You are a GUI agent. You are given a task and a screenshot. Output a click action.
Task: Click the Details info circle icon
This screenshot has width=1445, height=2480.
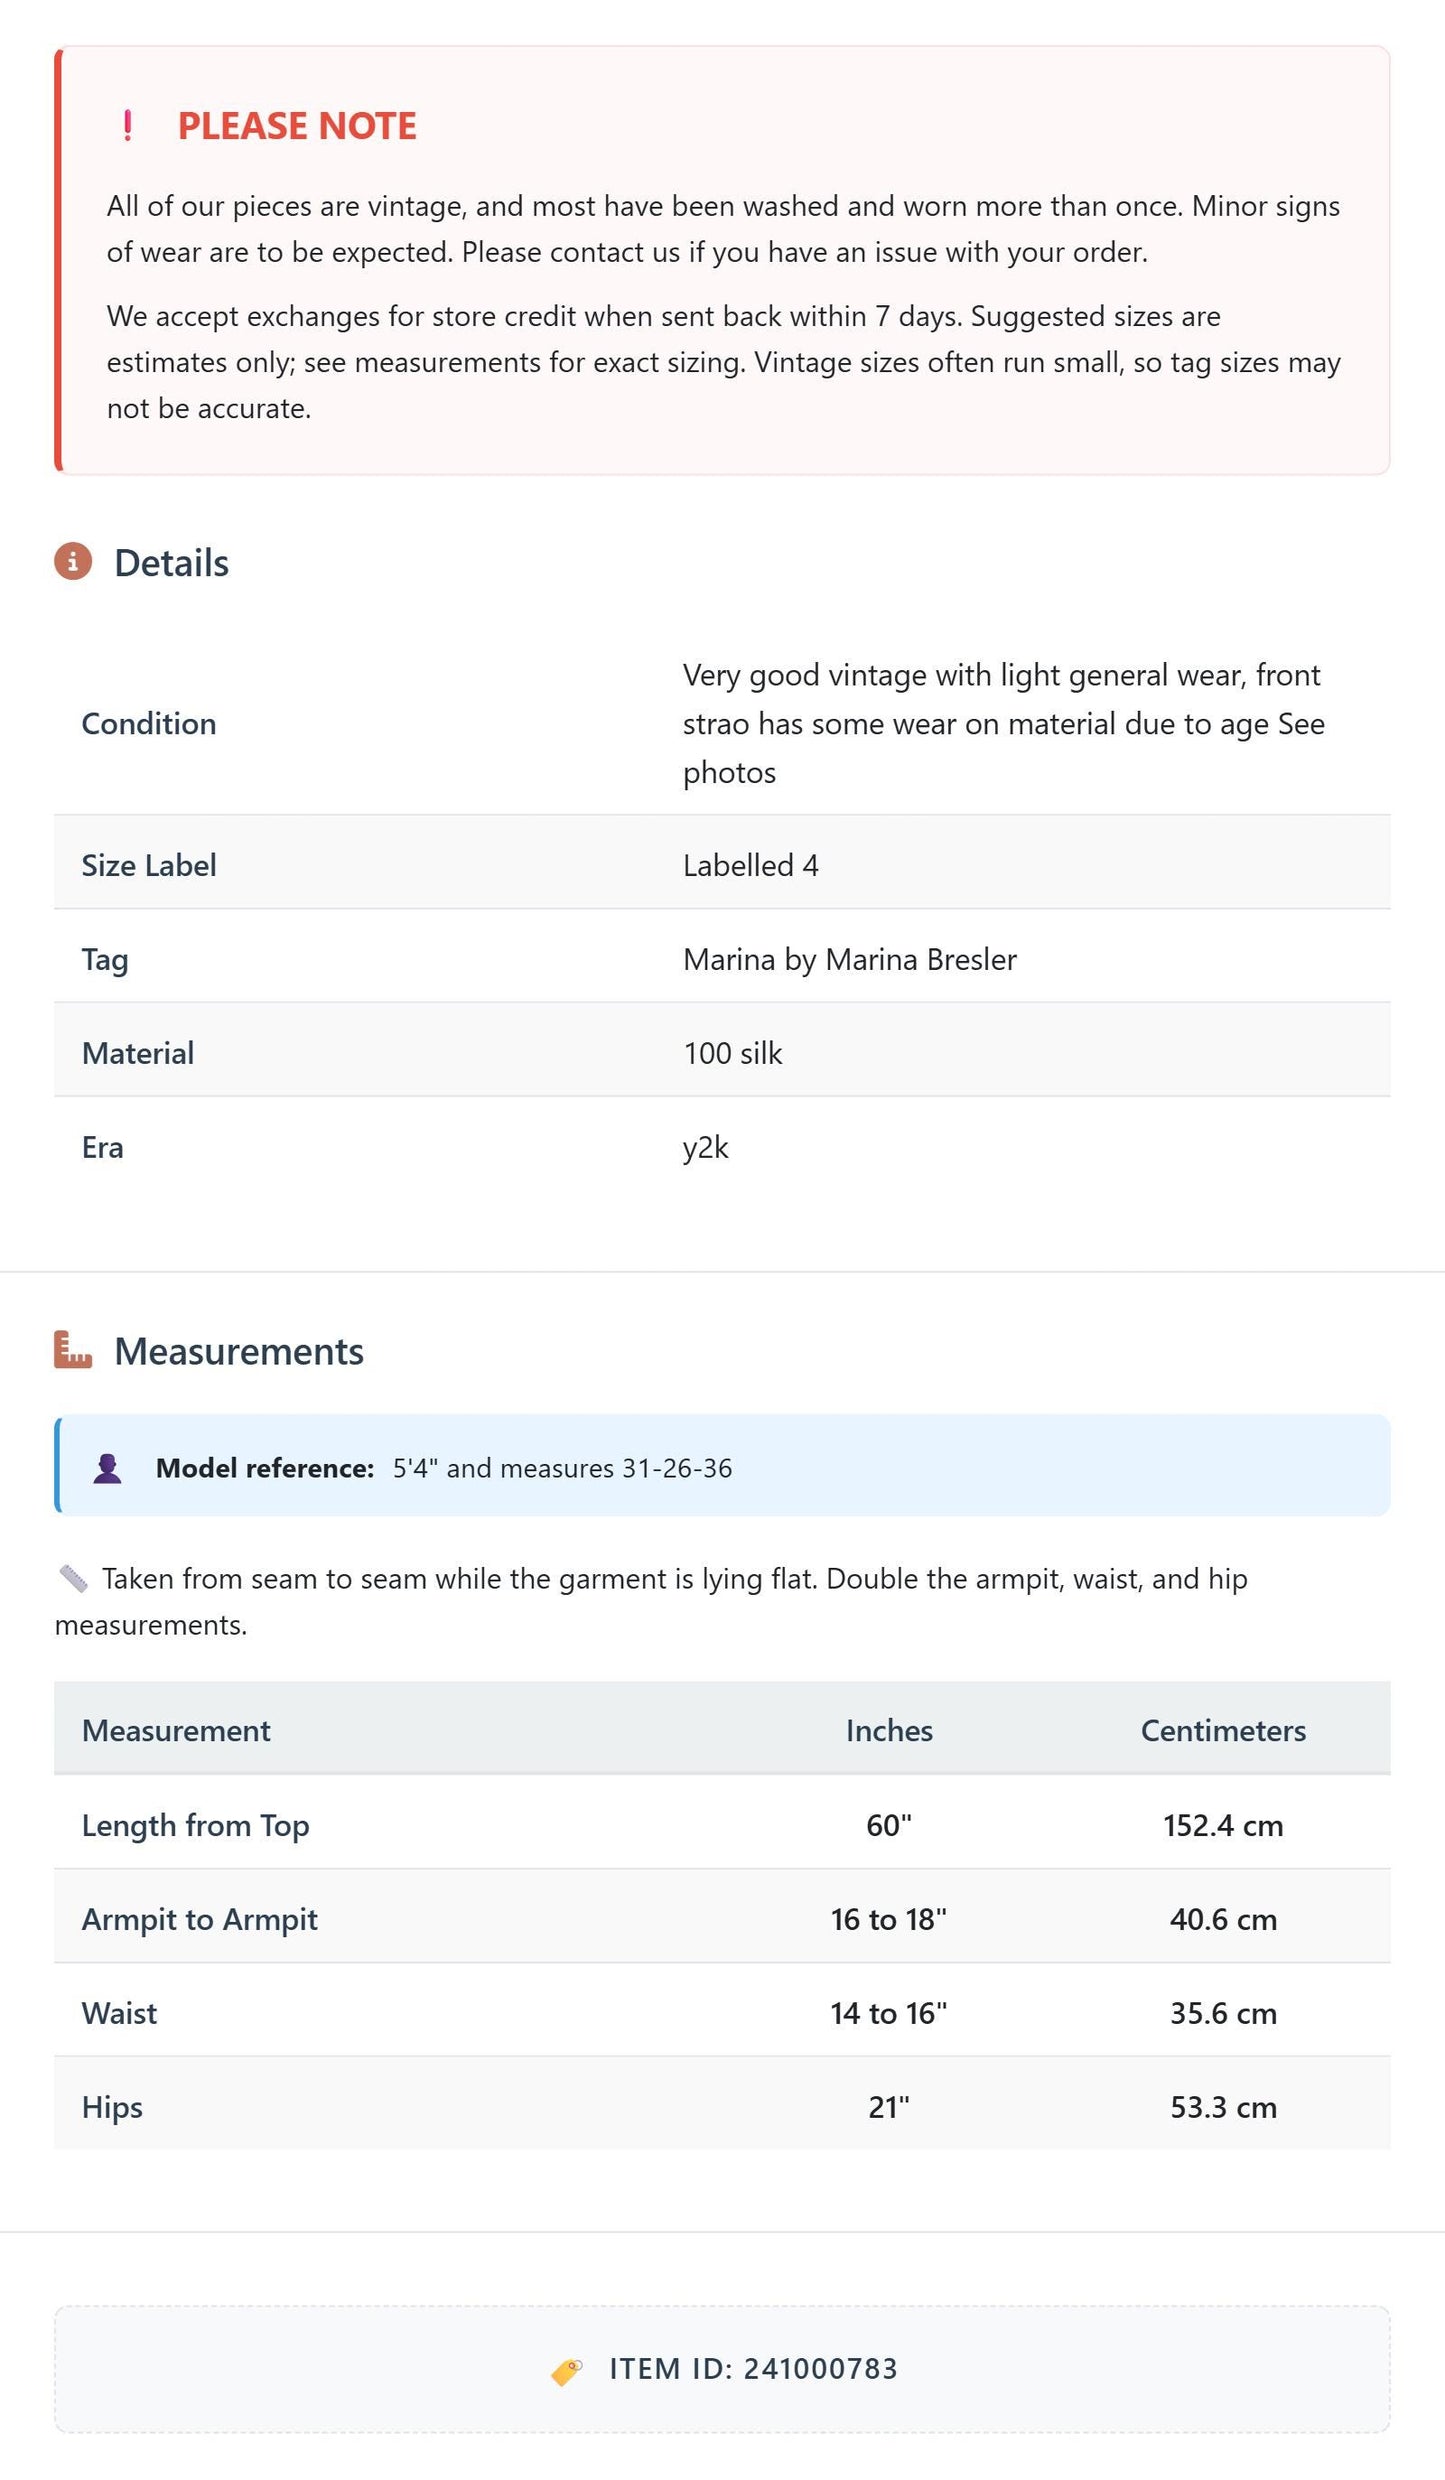[x=73, y=561]
